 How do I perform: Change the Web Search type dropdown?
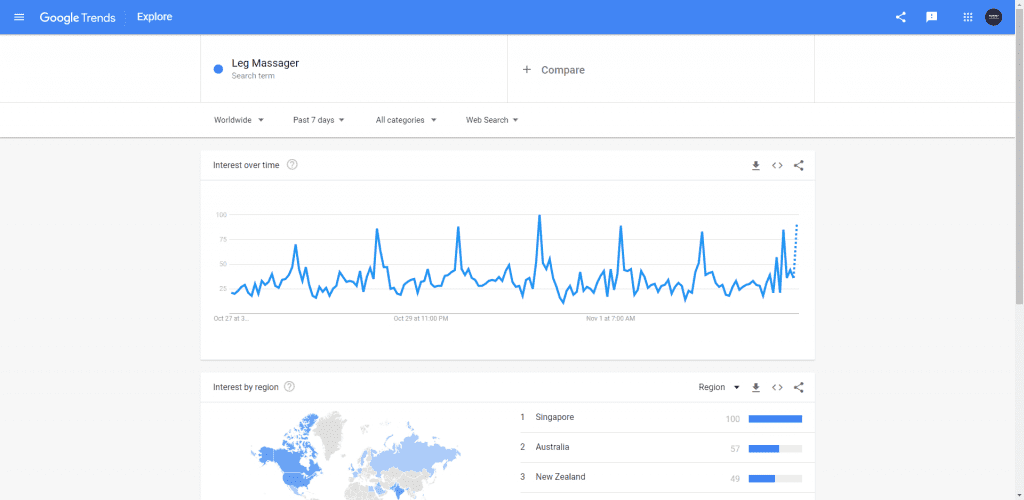click(492, 120)
